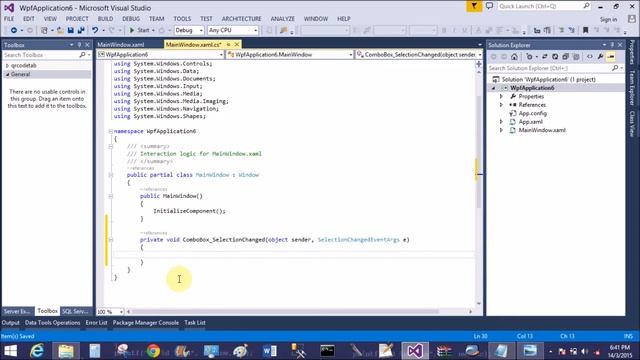640x360 pixels.
Task: Click the Save All icon
Action: pyautogui.click(x=81, y=30)
